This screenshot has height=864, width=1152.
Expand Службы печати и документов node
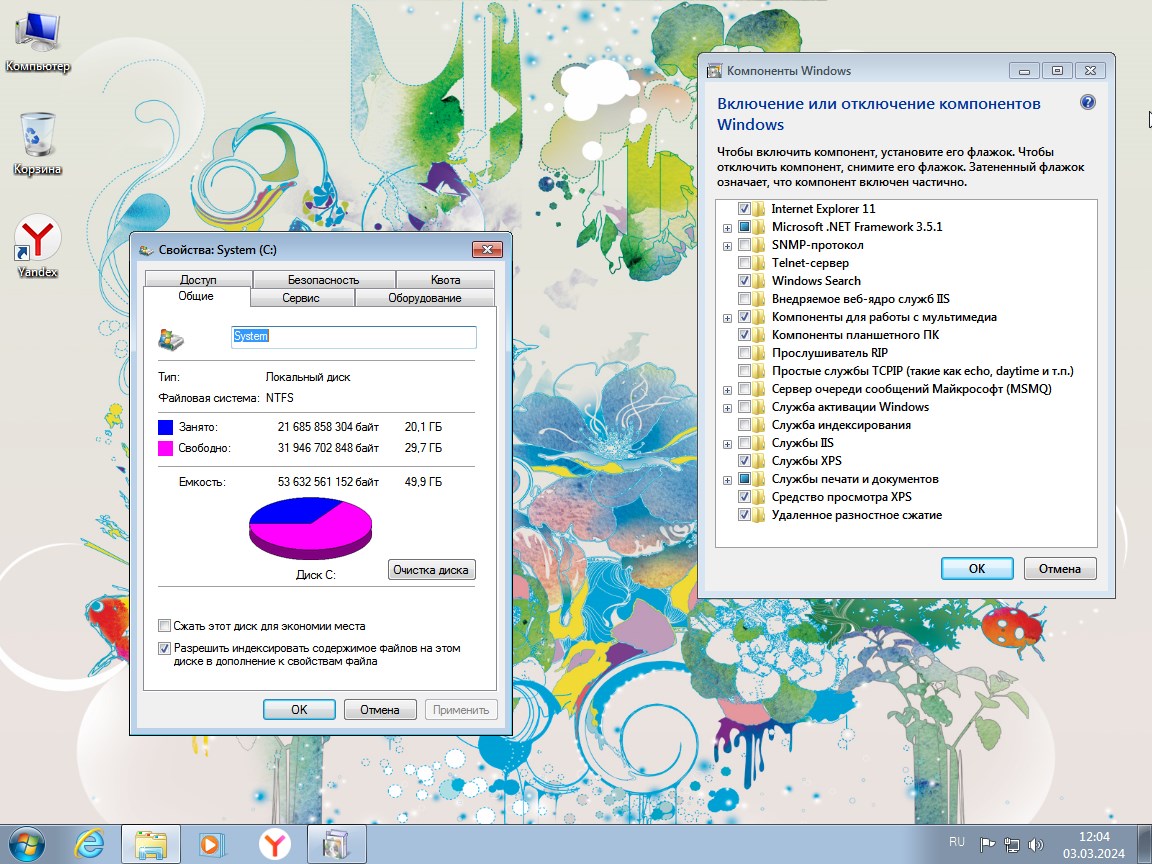click(727, 480)
